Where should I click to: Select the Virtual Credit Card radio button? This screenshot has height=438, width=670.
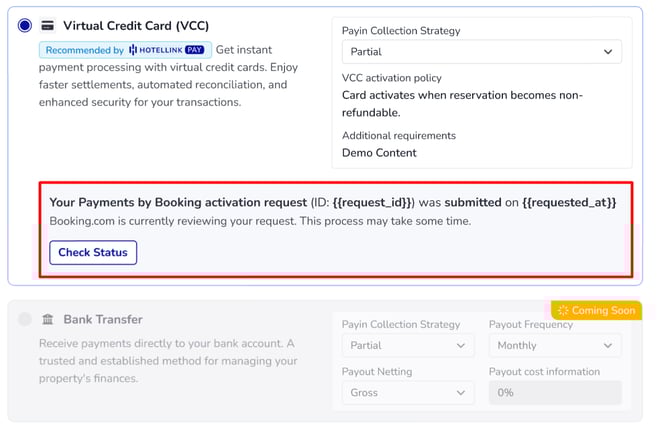click(x=25, y=25)
